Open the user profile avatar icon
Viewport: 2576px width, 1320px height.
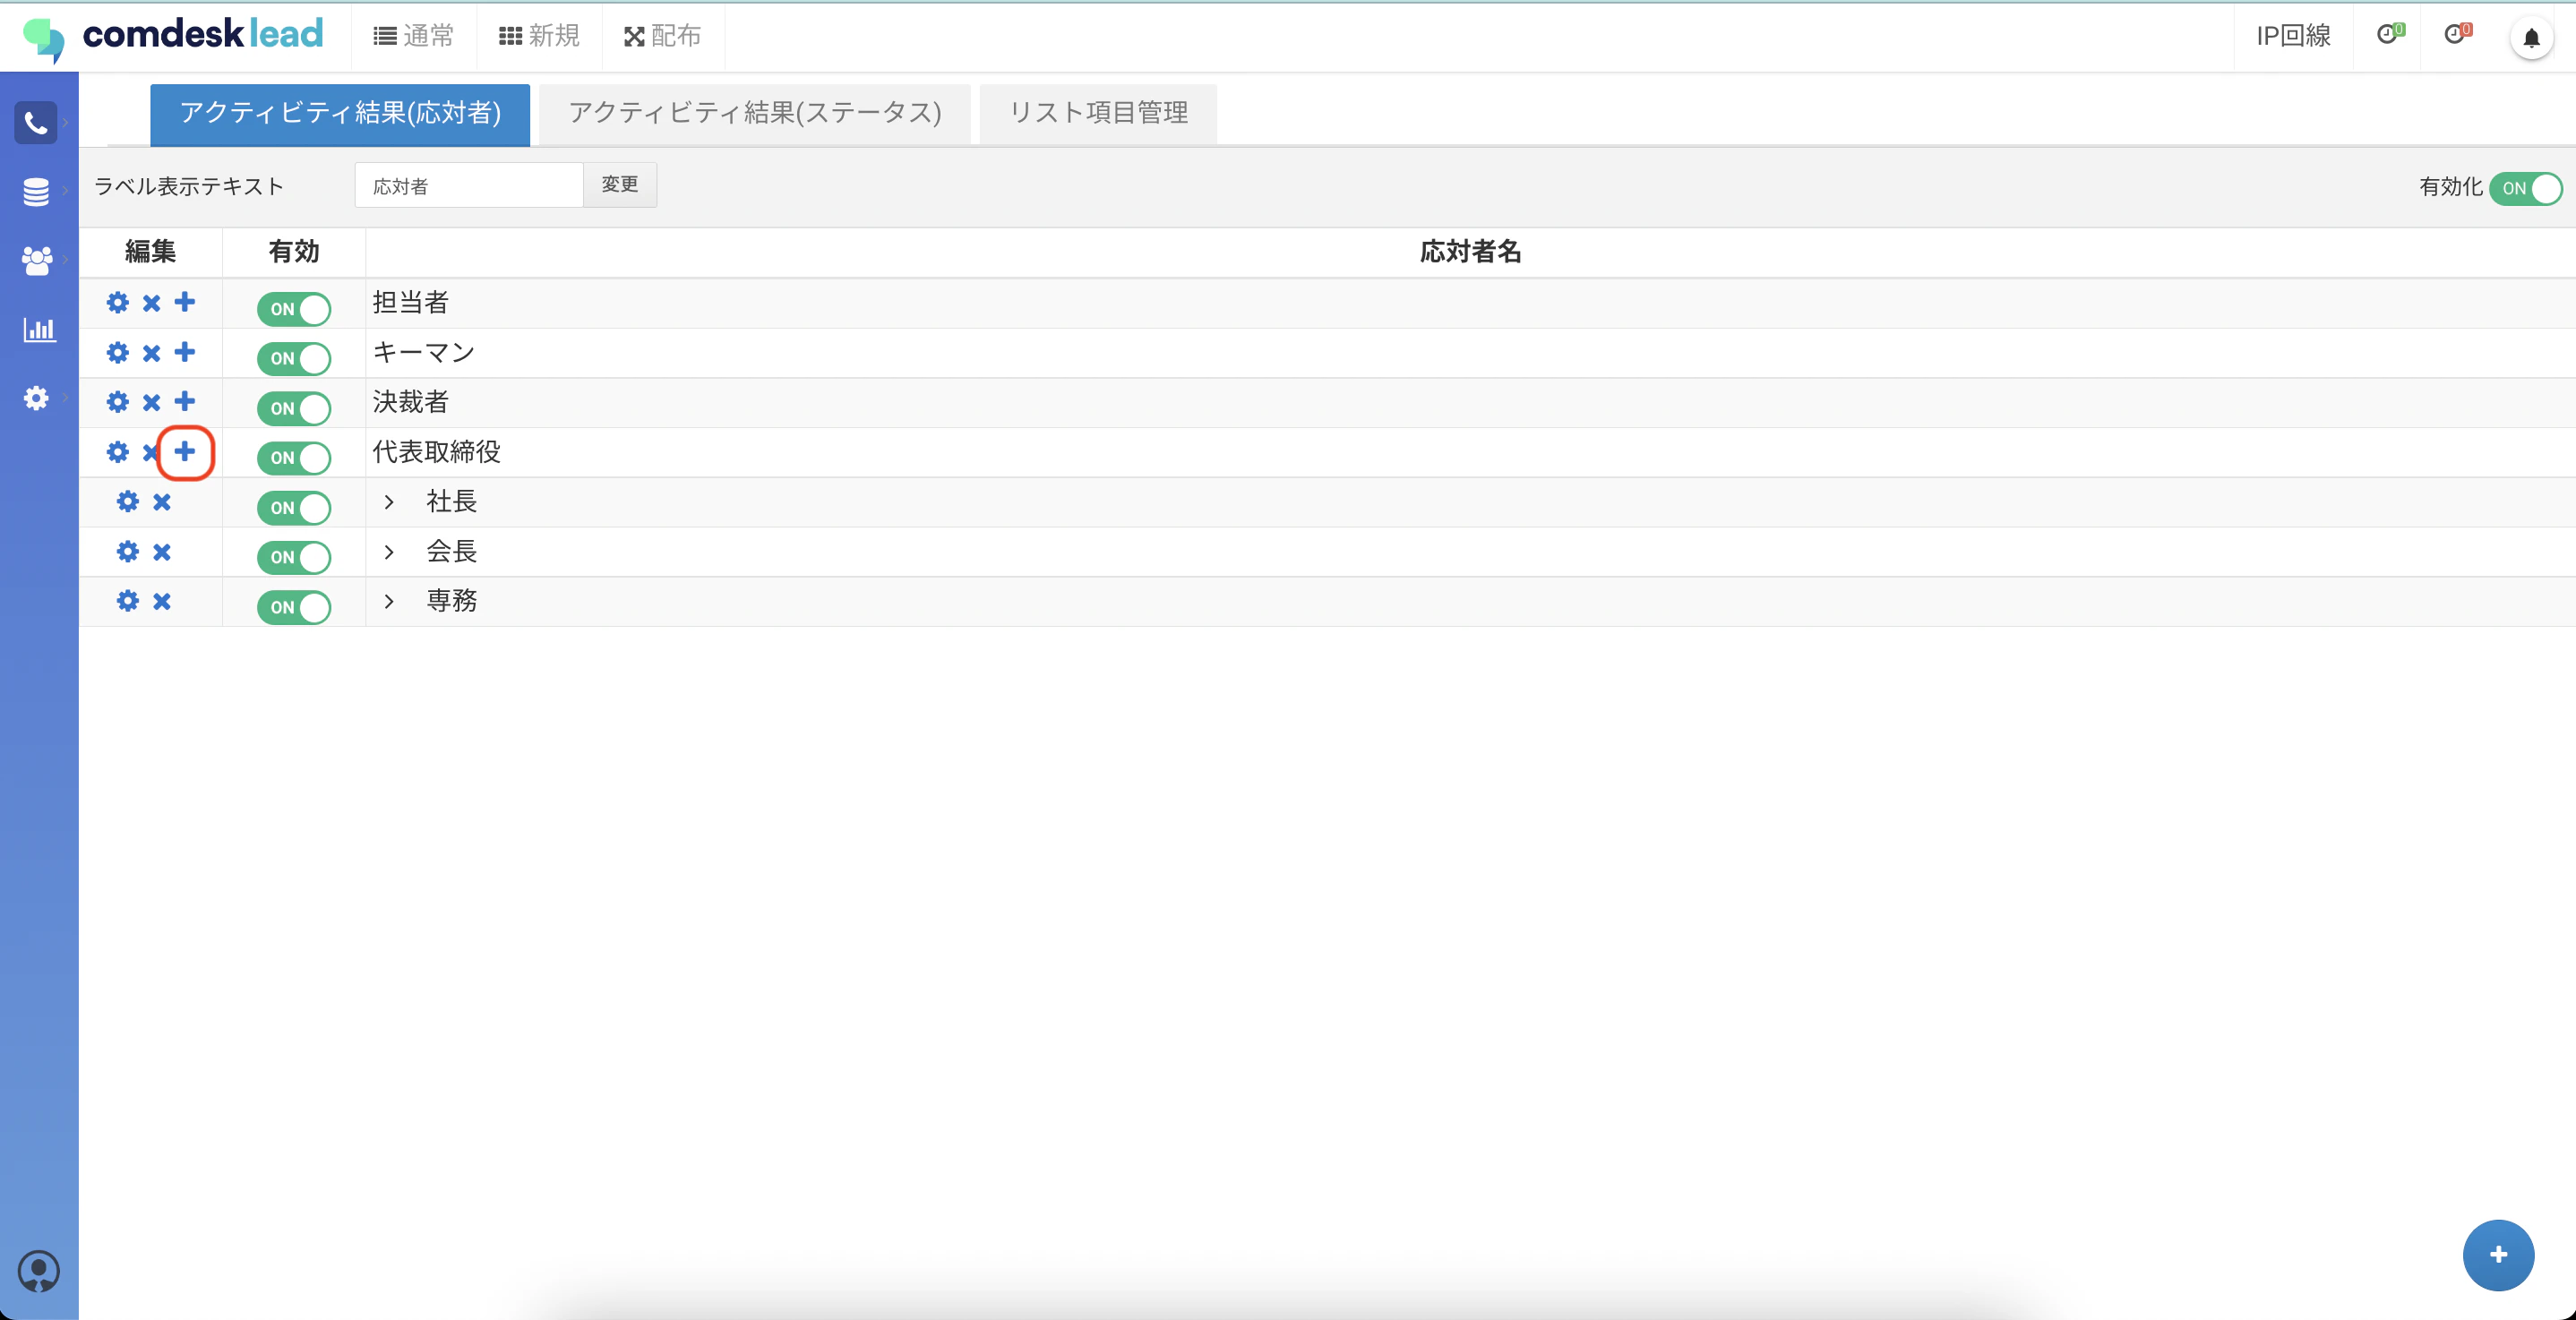[39, 1271]
